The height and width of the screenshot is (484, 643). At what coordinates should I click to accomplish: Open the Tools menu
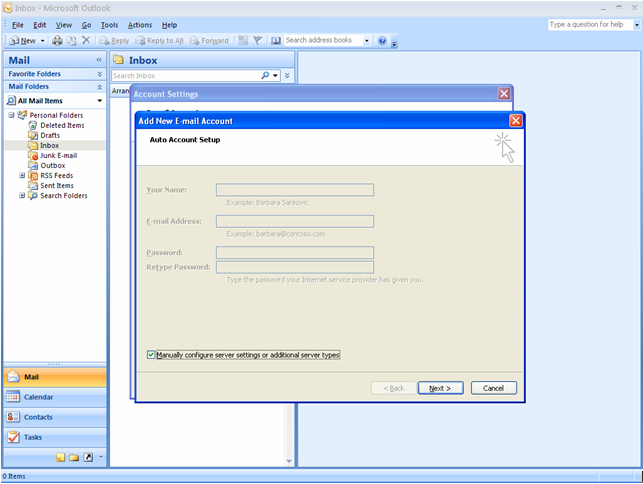click(x=109, y=24)
